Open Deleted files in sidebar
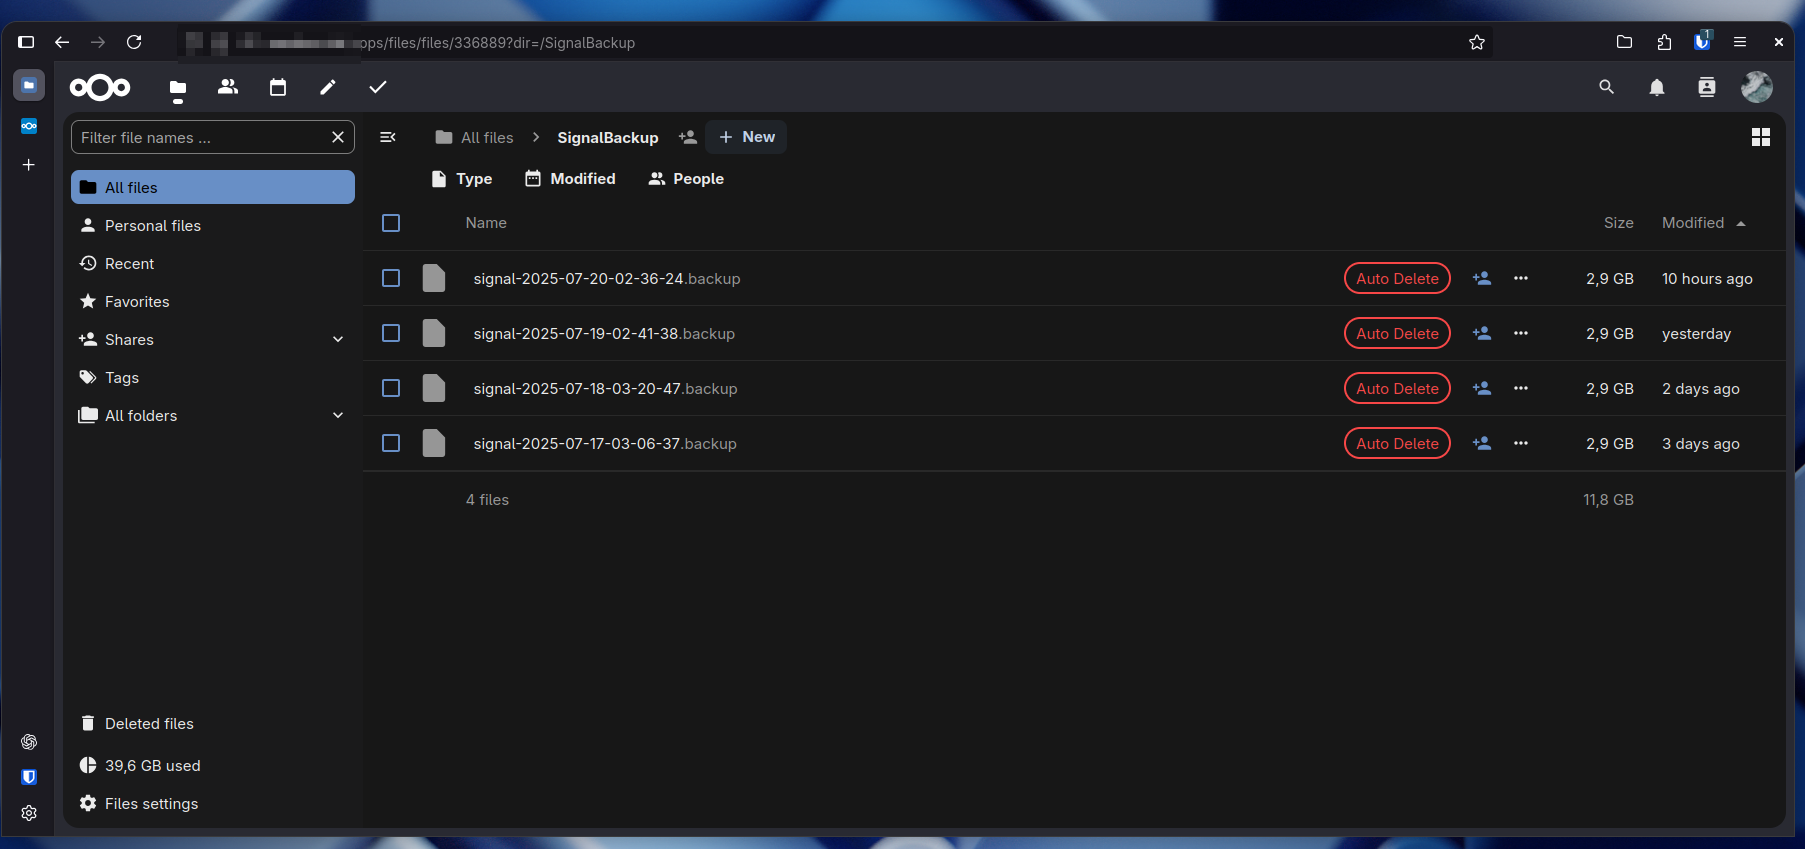1805x849 pixels. (x=213, y=724)
